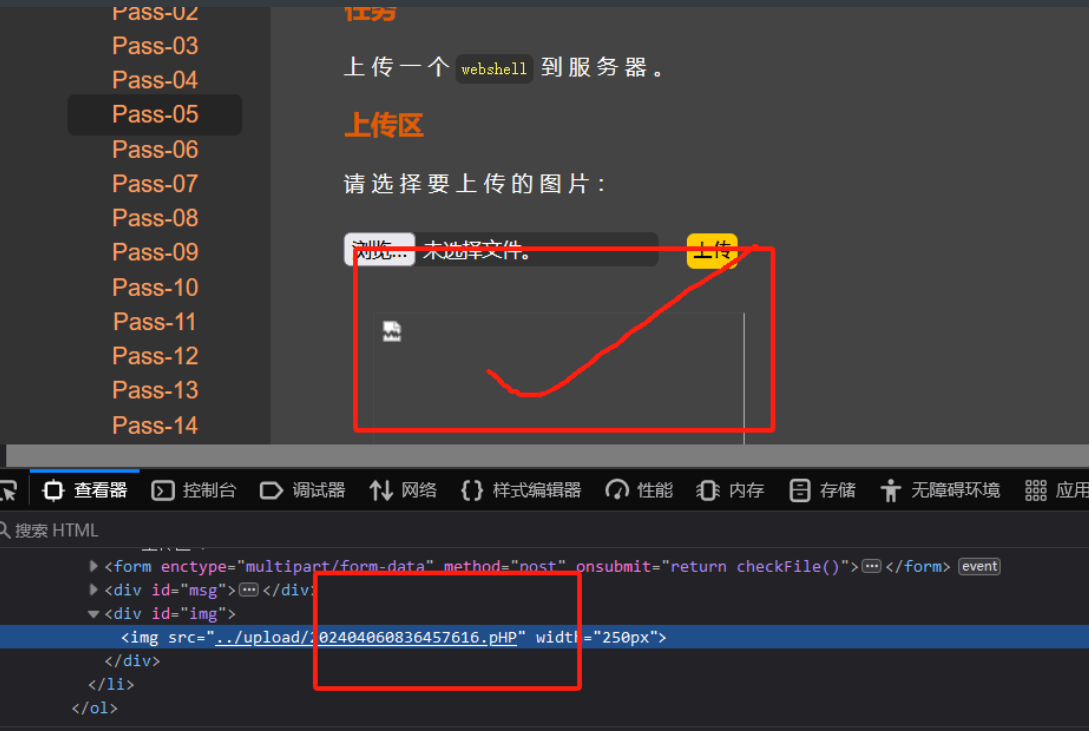The width and height of the screenshot is (1089, 731).
Task: Open Pass-13 in the sidebar
Action: tap(155, 390)
